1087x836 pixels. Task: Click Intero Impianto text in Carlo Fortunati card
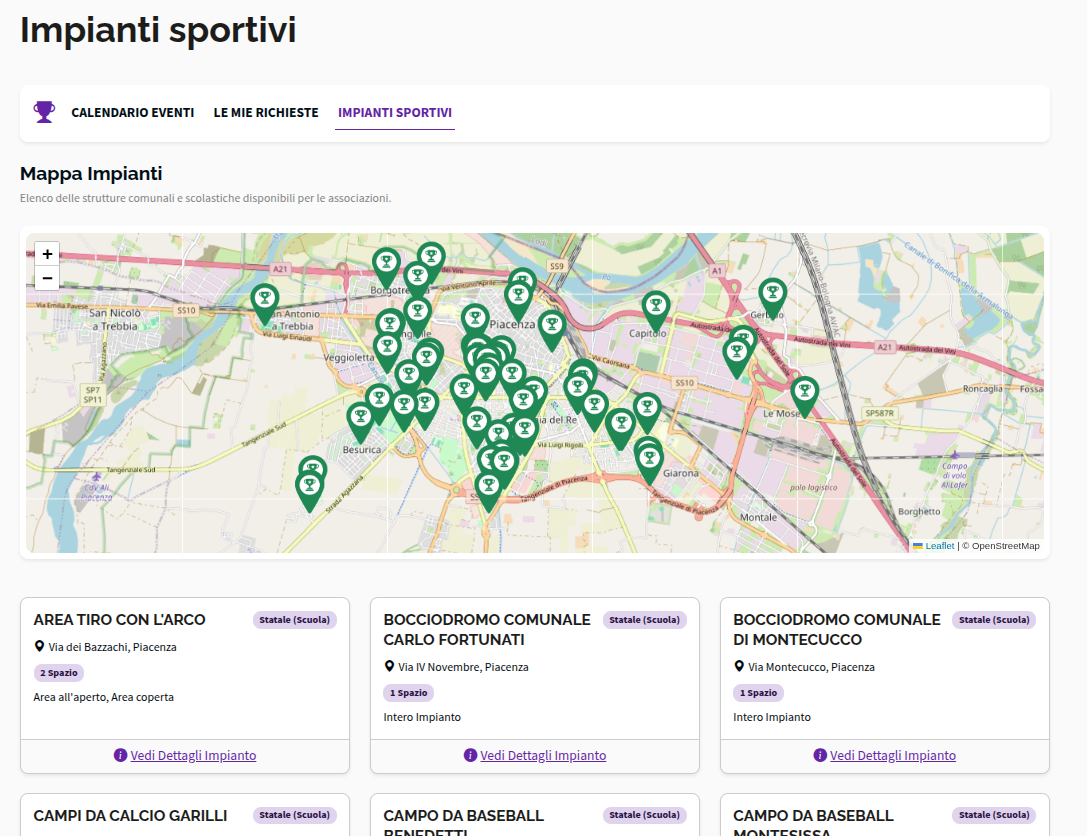[x=422, y=717]
